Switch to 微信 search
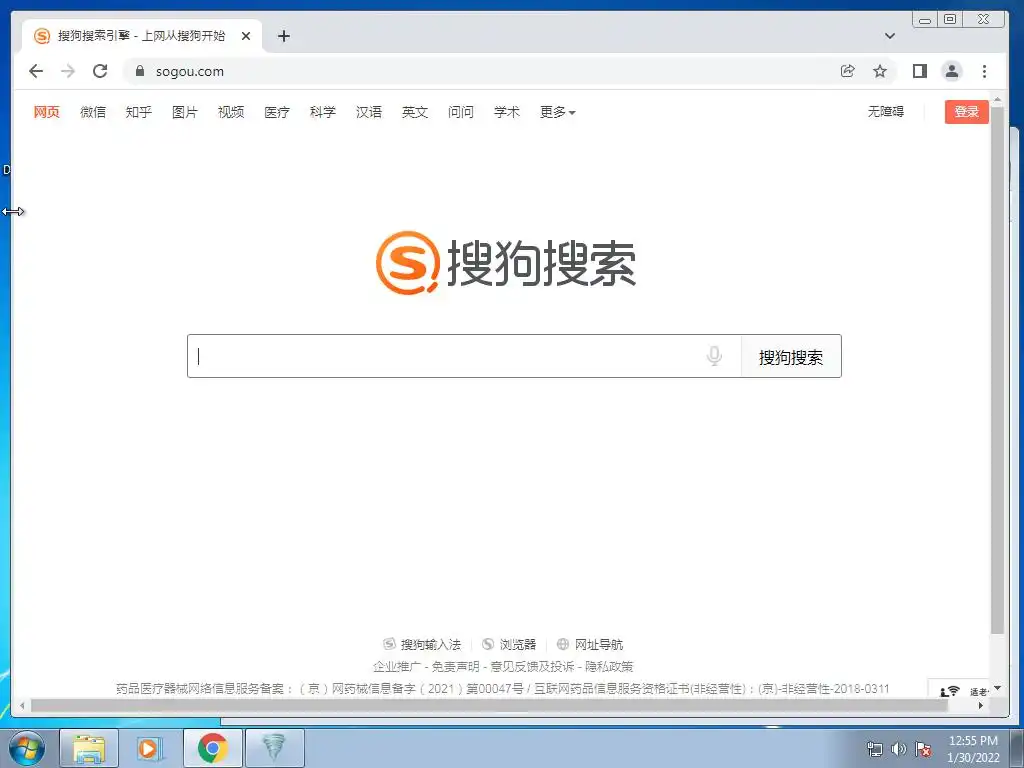The width and height of the screenshot is (1024, 768). 93,112
